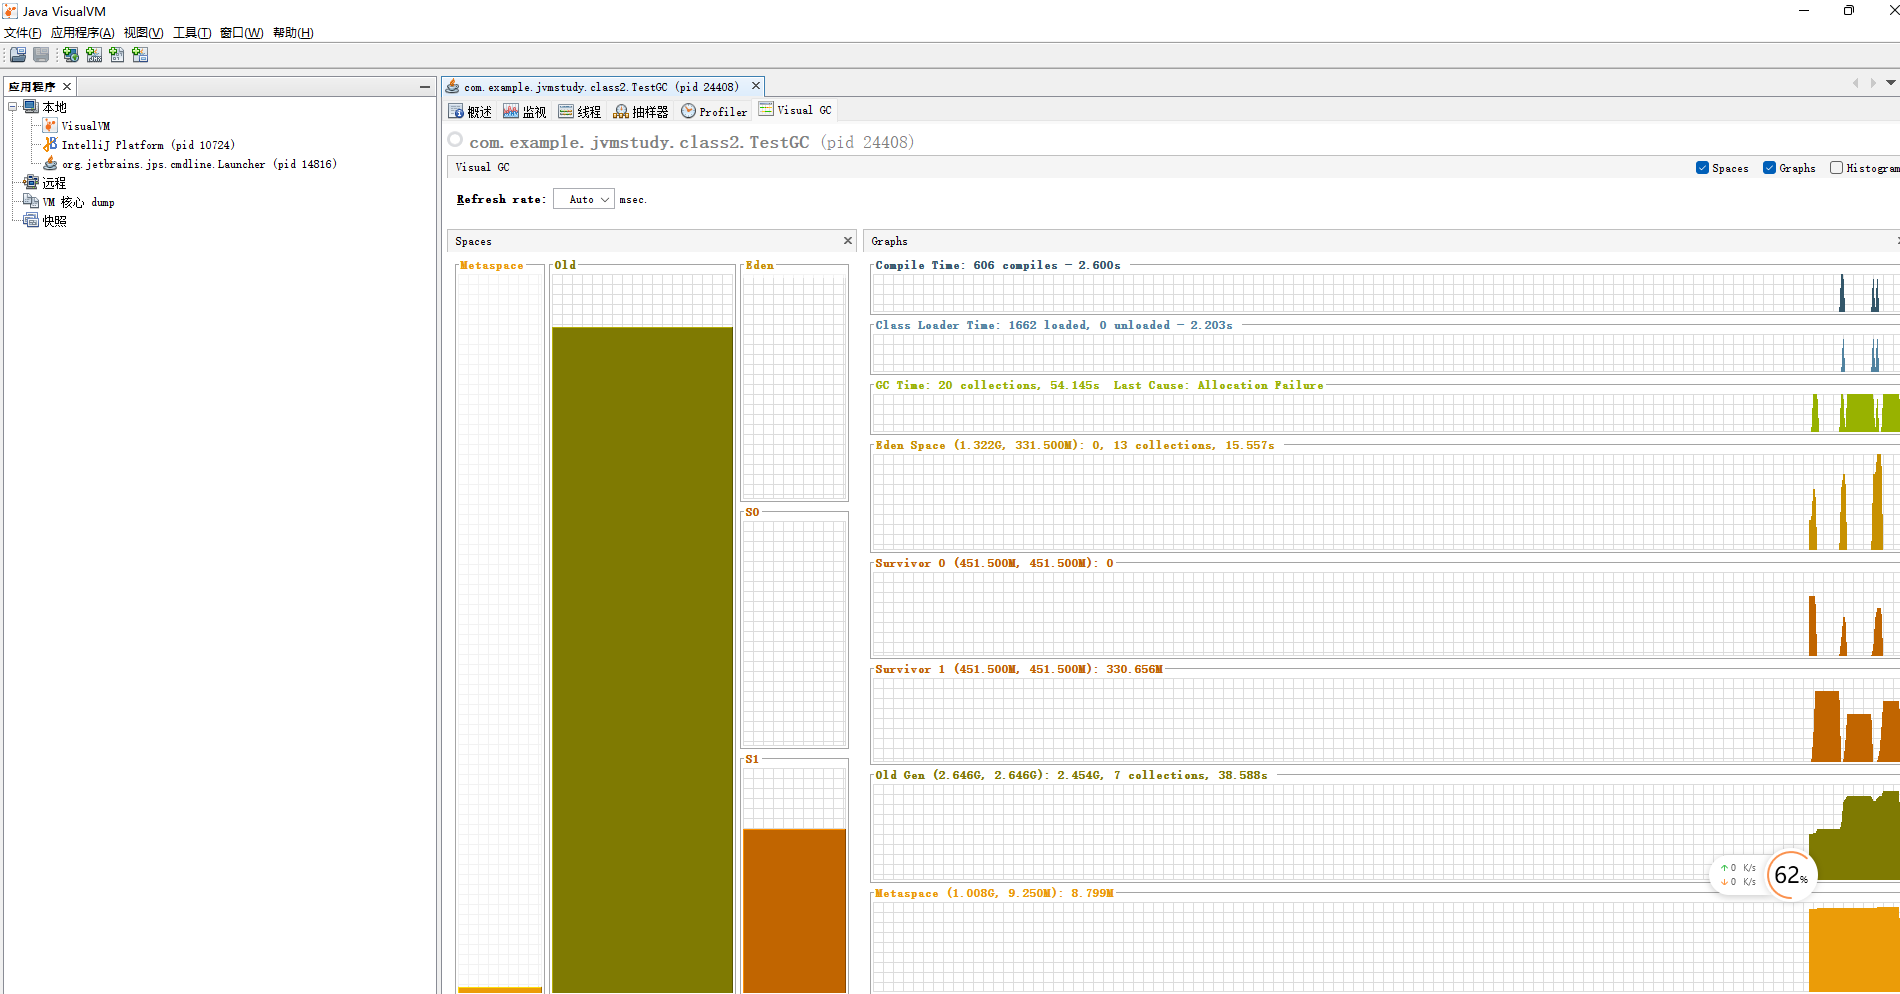Click the 本地 computer icon in the tree

tap(31, 107)
